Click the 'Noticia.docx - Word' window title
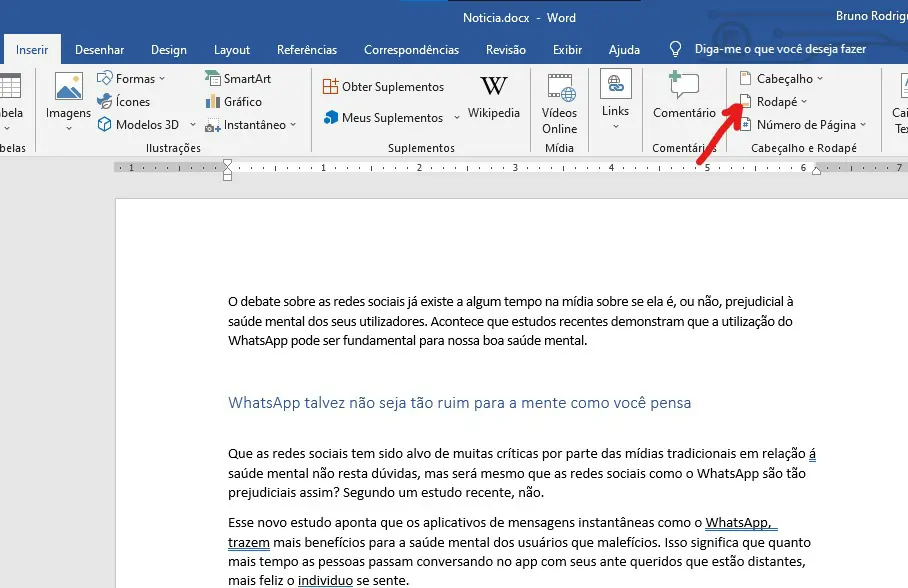Screen dimensions: 908x588 click(519, 18)
